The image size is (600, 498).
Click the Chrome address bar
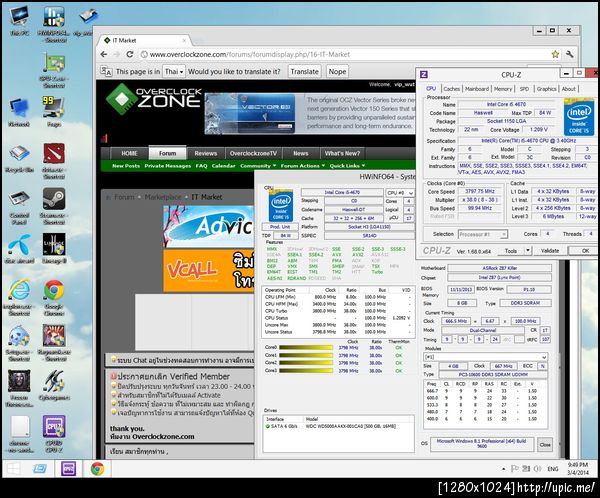(x=344, y=54)
